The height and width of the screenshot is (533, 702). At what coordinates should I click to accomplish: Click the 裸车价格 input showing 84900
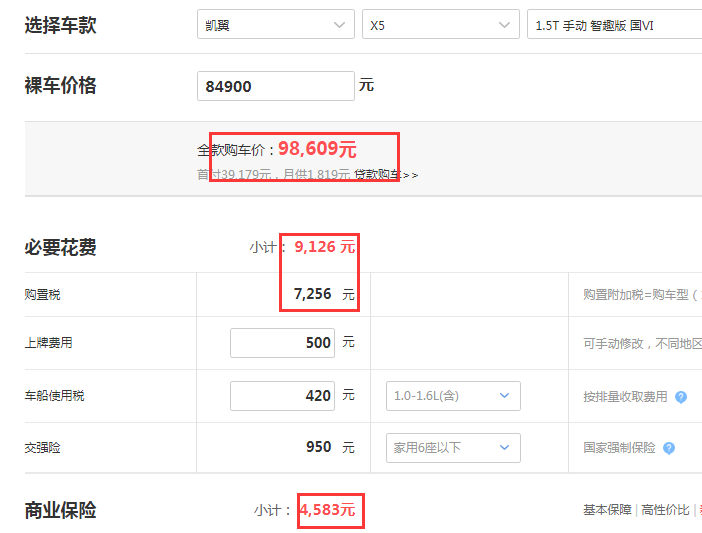(x=276, y=86)
